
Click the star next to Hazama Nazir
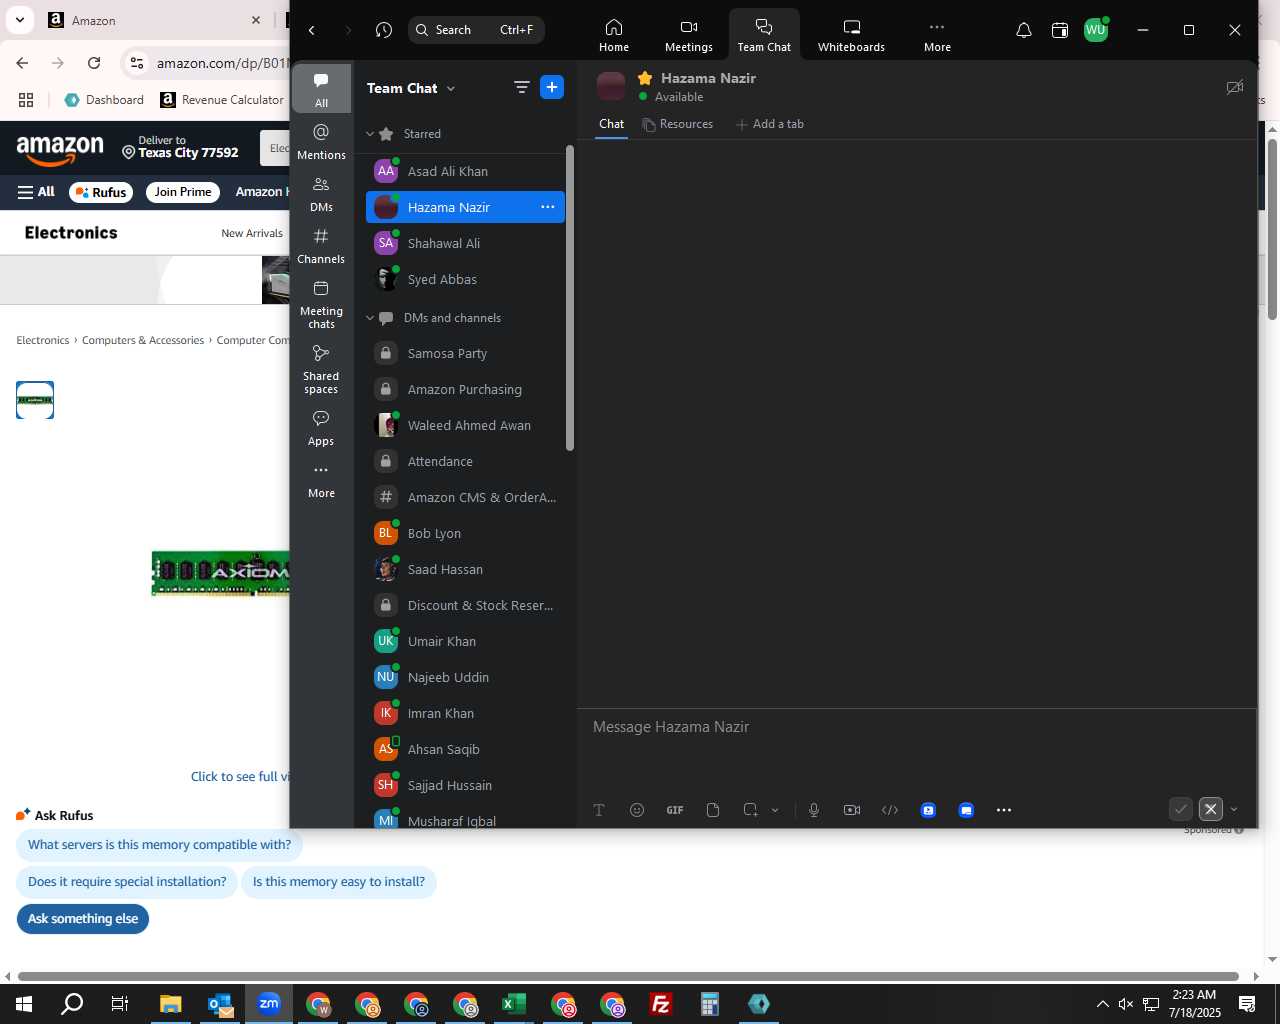coord(645,78)
